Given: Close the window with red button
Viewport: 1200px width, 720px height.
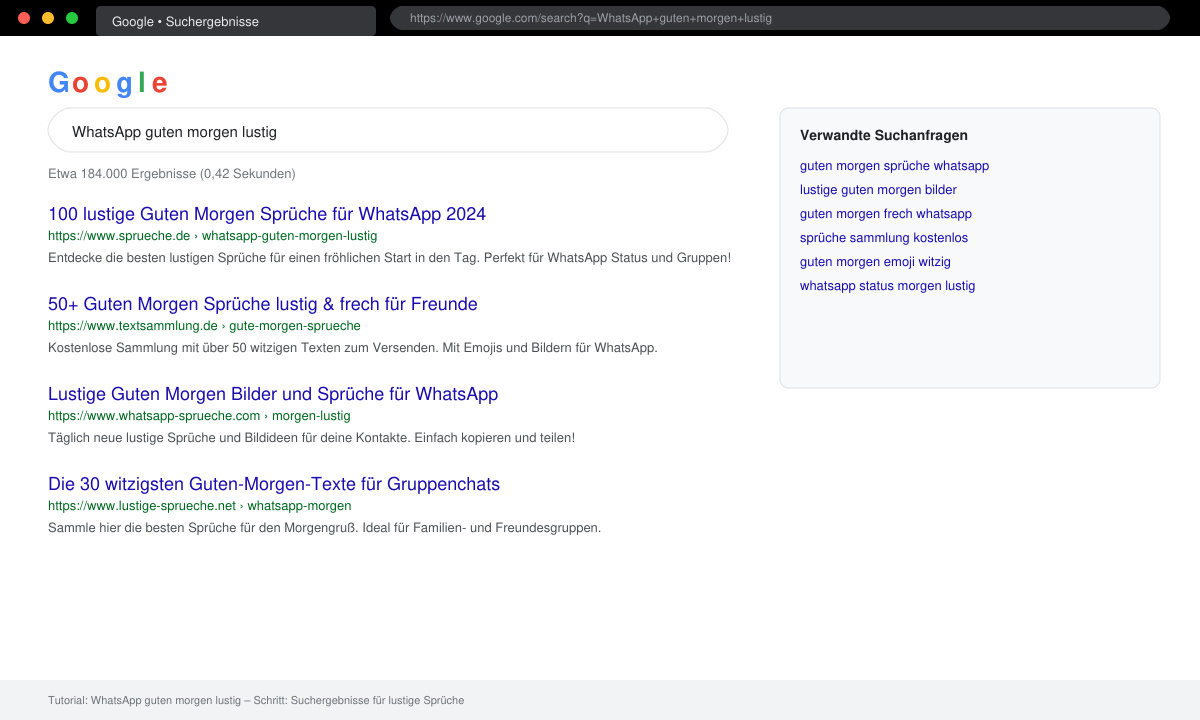Looking at the screenshot, I should pos(24,18).
